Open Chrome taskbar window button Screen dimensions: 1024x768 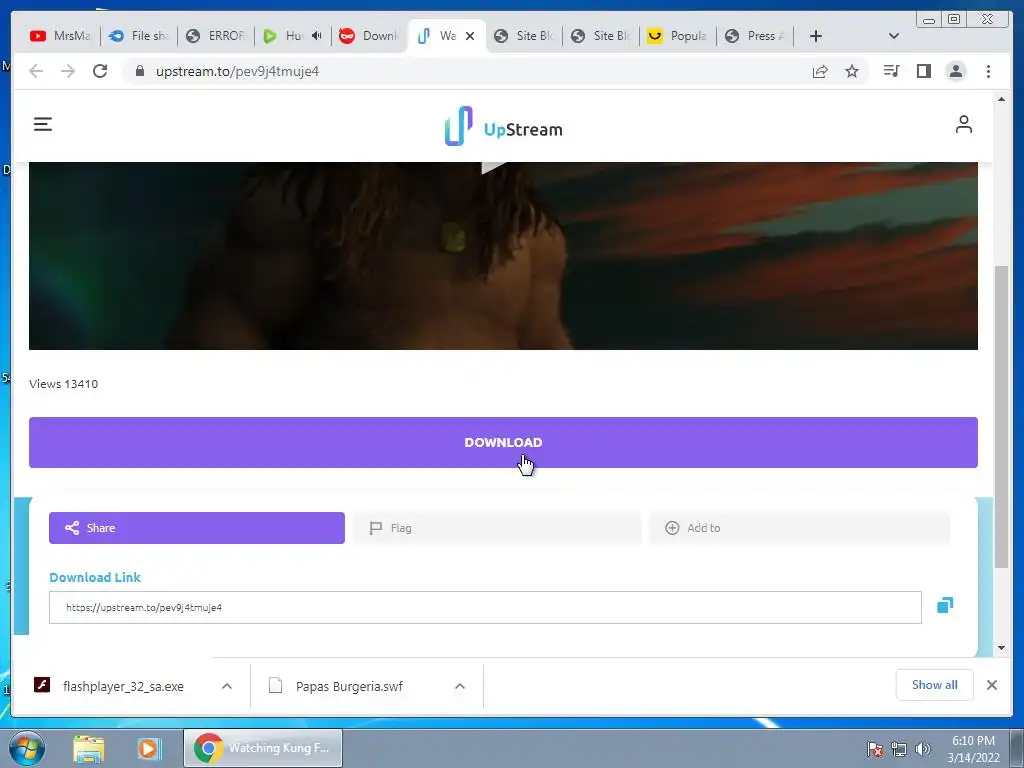263,748
